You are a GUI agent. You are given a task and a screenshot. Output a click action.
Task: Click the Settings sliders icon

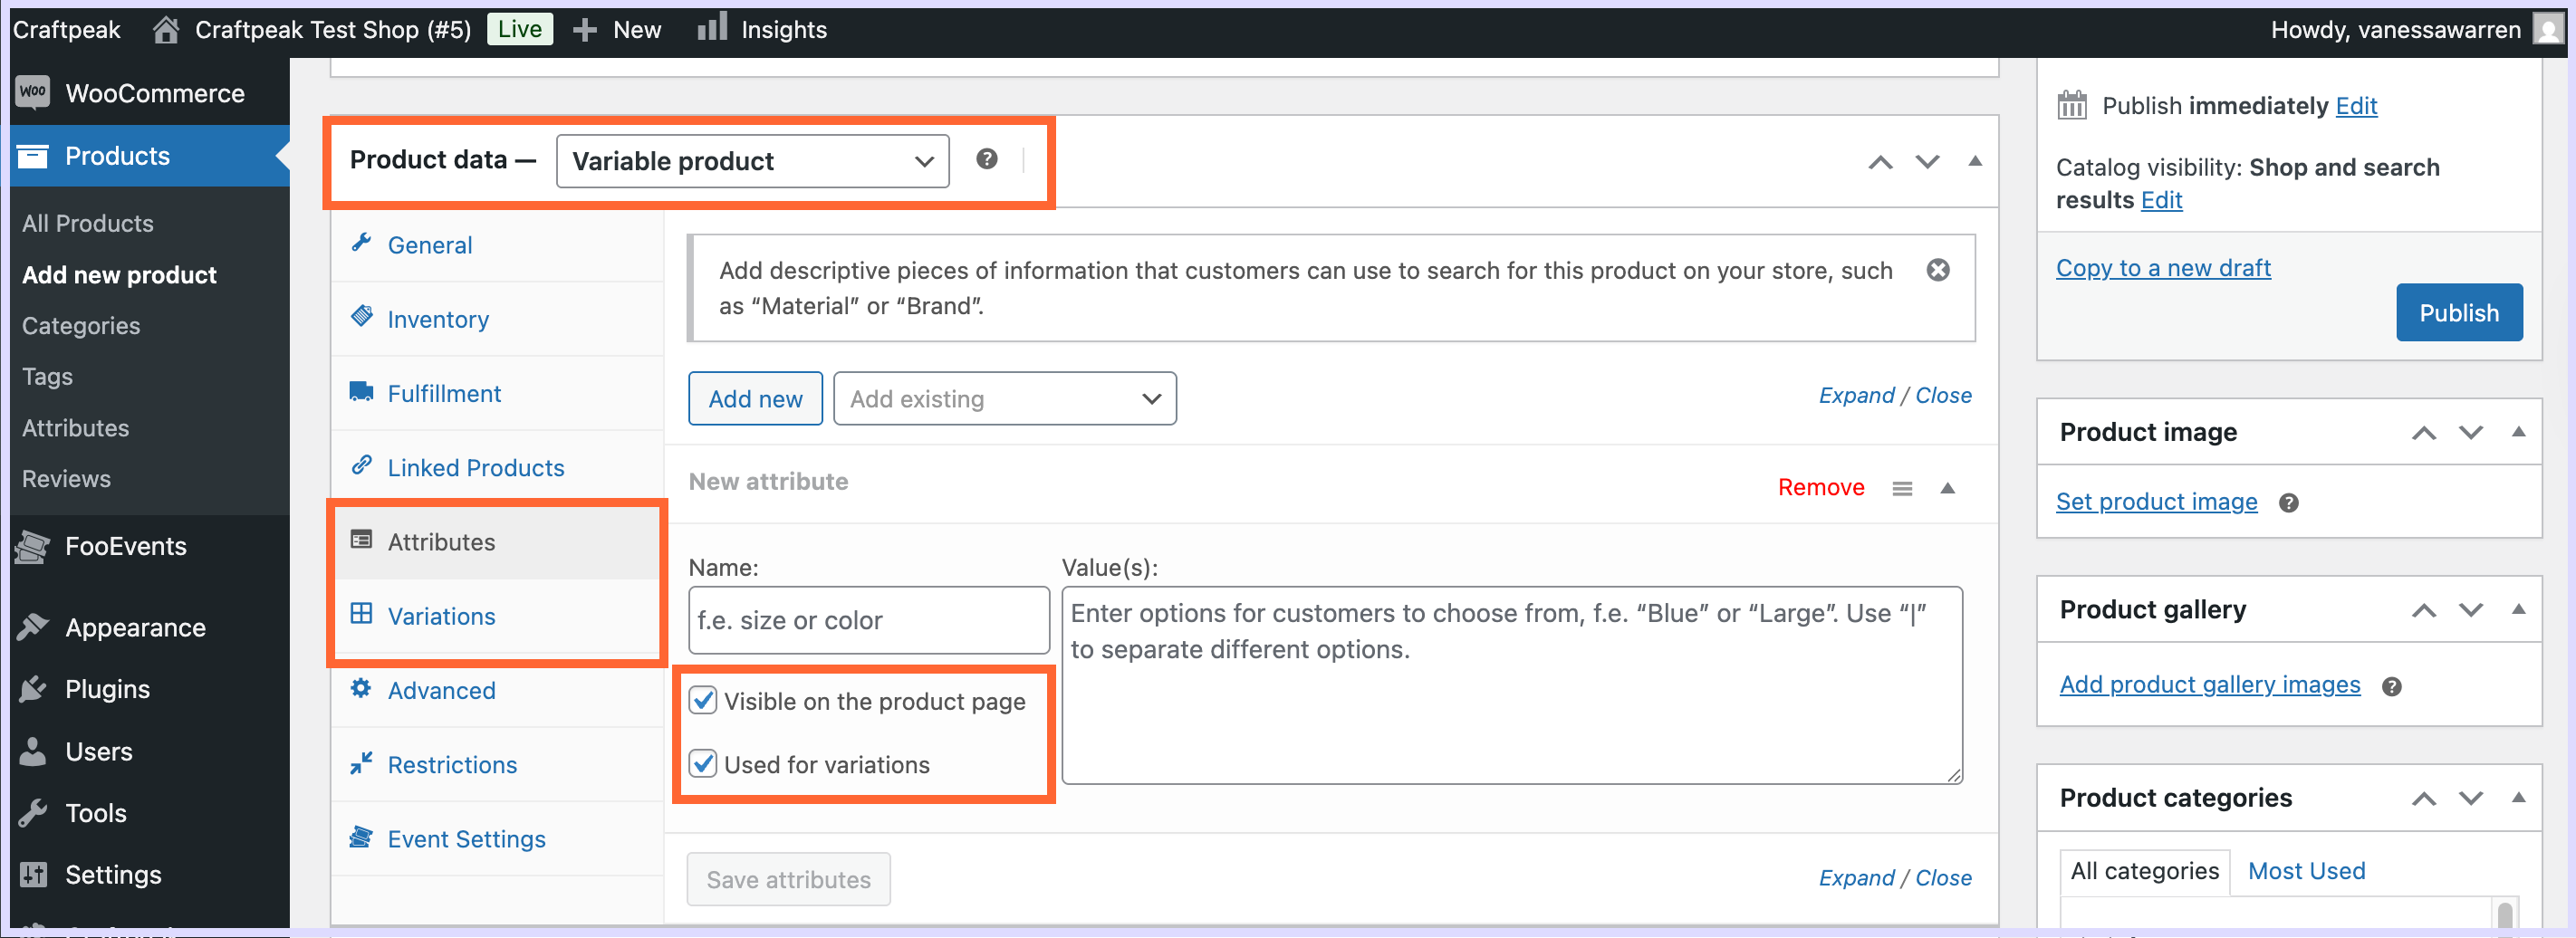(x=33, y=875)
